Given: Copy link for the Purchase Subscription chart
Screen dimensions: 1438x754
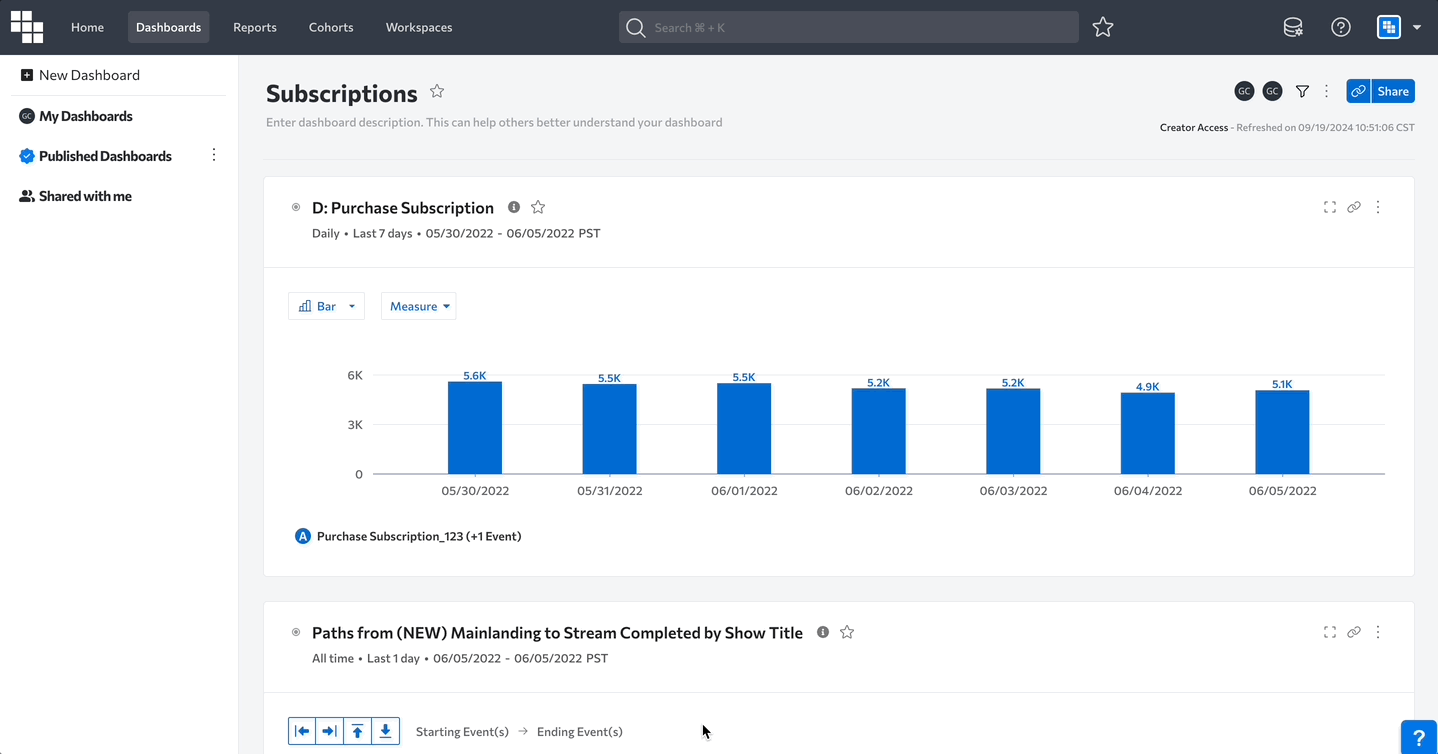Looking at the screenshot, I should click(1353, 208).
